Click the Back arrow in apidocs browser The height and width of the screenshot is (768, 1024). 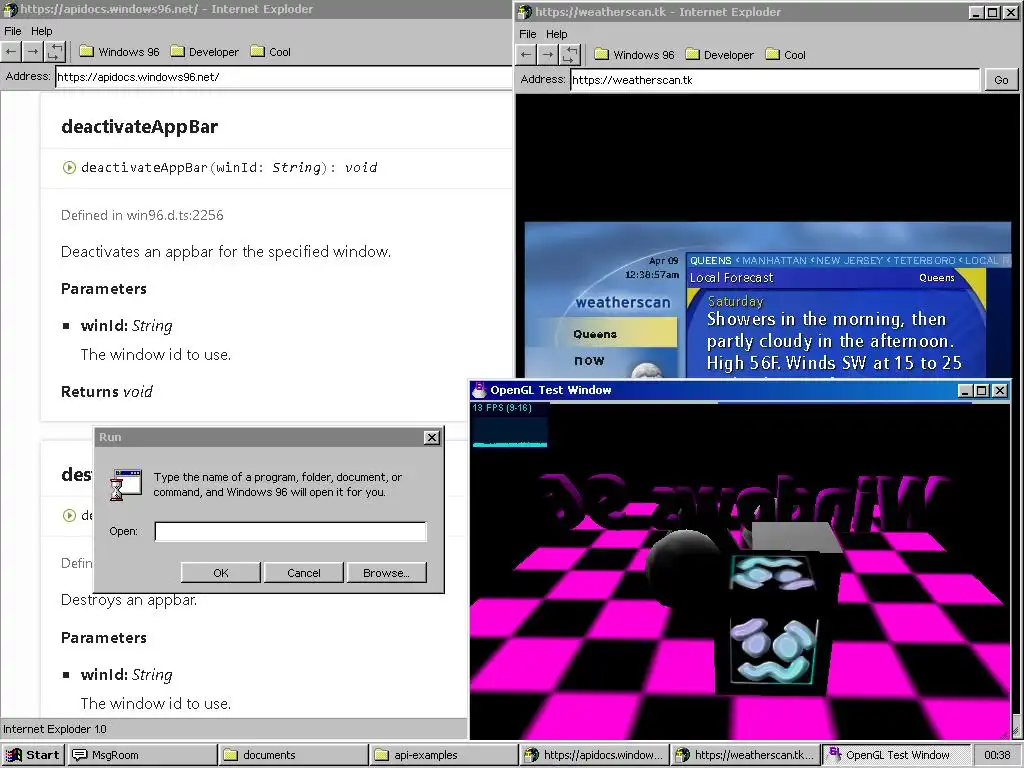pyautogui.click(x=11, y=52)
